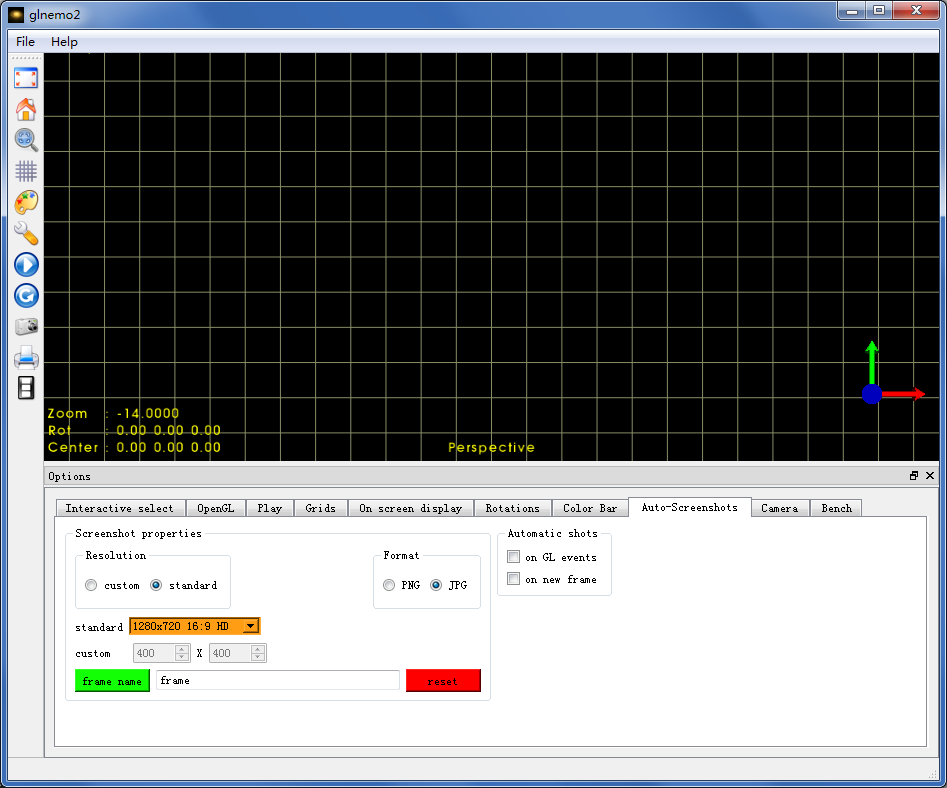Toggle the grid display icon
947x788 pixels.
pyautogui.click(x=26, y=171)
